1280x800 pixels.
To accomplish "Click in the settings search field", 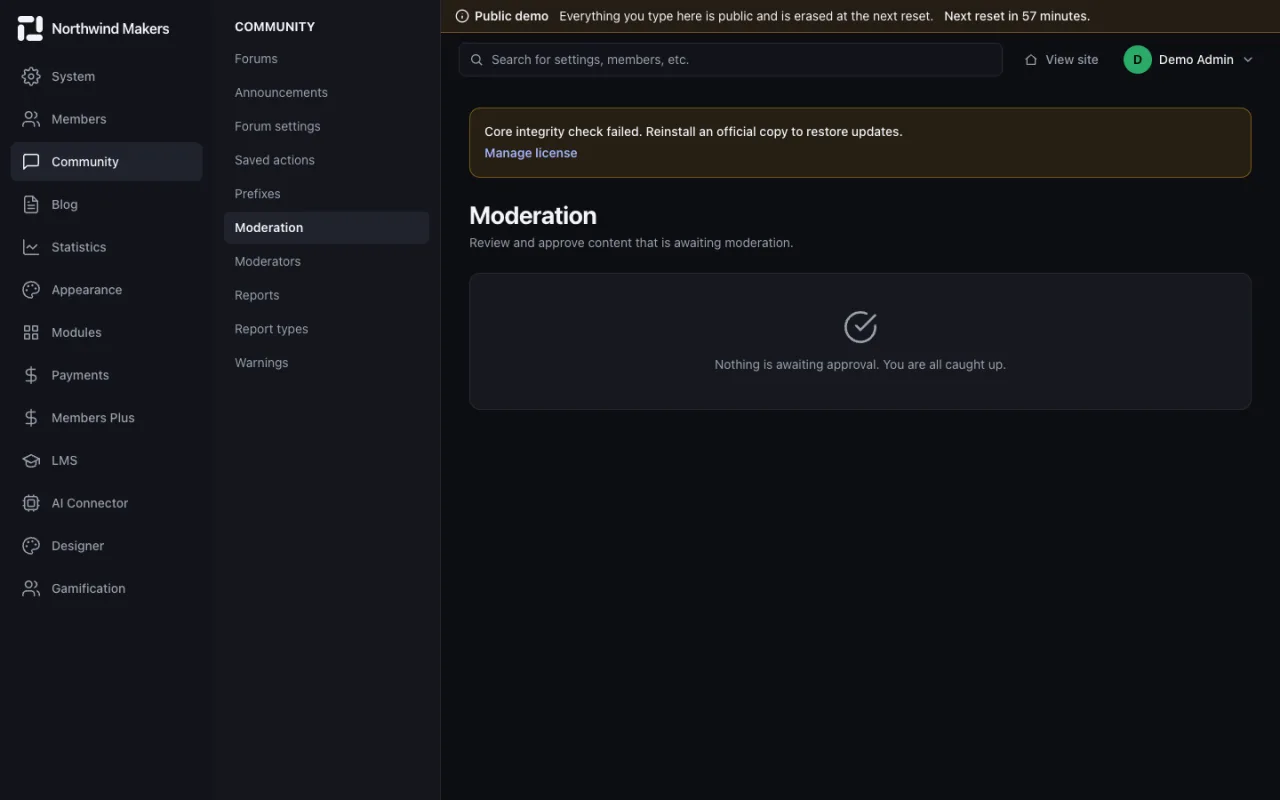I will pos(730,60).
